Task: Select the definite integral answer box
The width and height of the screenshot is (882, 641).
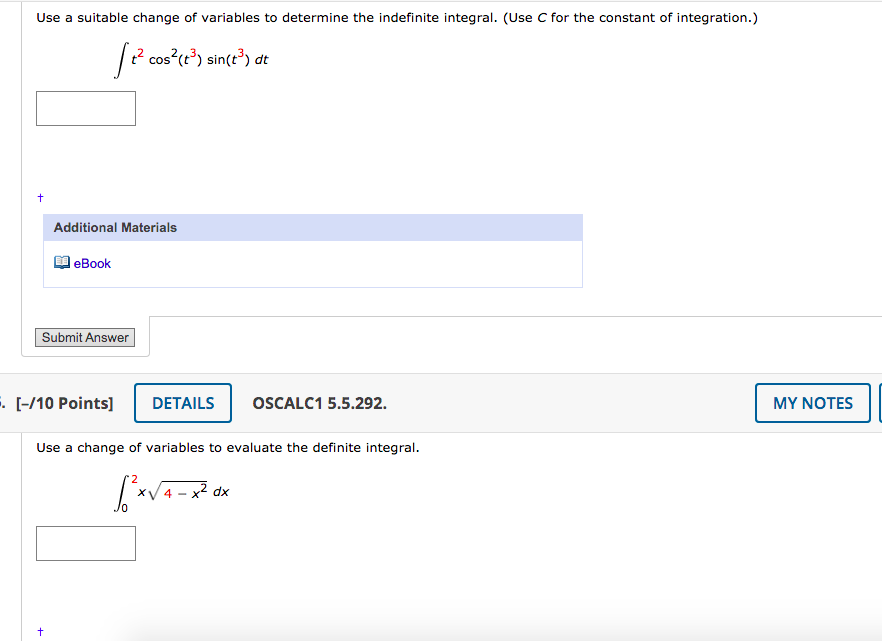Action: [x=86, y=543]
